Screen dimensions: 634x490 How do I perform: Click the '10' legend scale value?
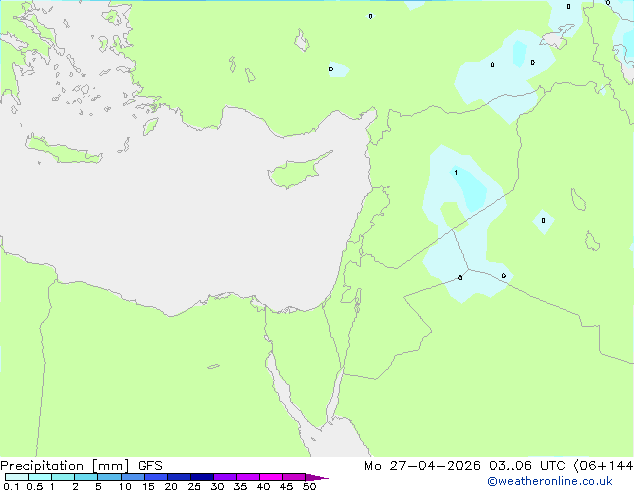click(x=125, y=486)
